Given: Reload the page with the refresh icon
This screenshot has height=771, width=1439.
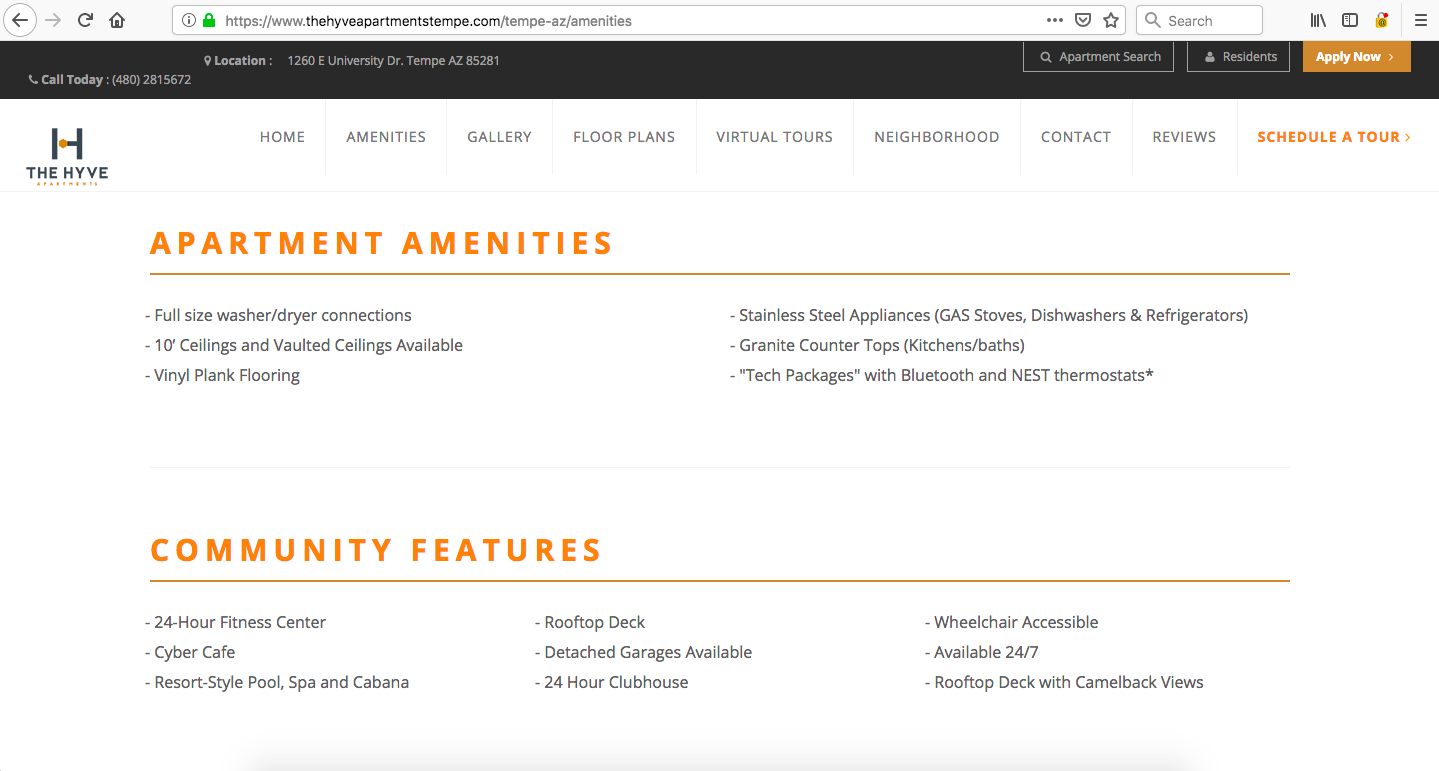Looking at the screenshot, I should (x=86, y=20).
